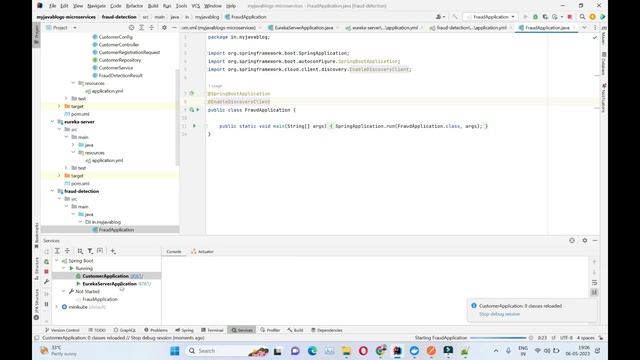
Task: Click the Build hammer icon in toolbar
Action: point(455,17)
